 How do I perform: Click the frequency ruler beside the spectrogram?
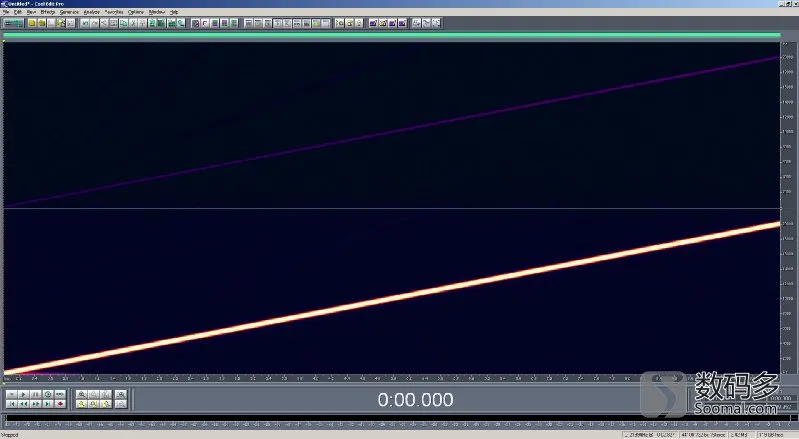coord(787,208)
